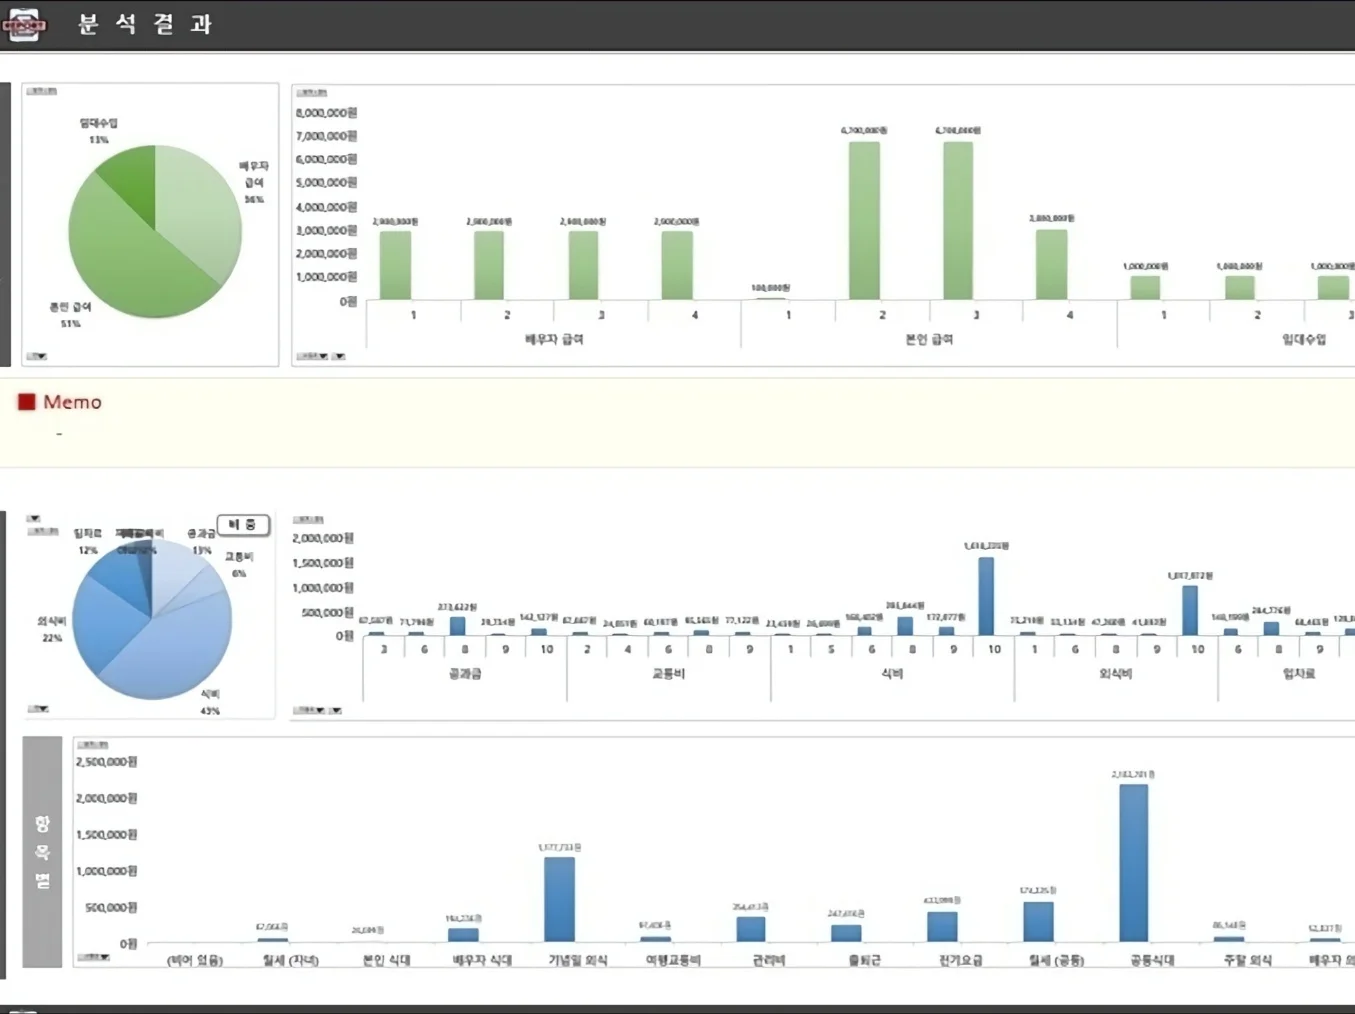Click the 비중 button on blue pie chart
The width and height of the screenshot is (1355, 1014).
click(x=243, y=525)
